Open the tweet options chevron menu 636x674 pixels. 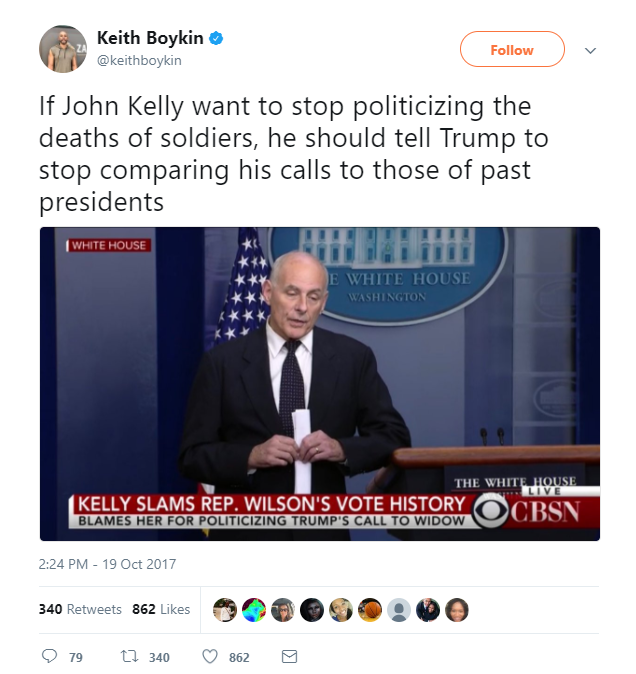[x=590, y=51]
